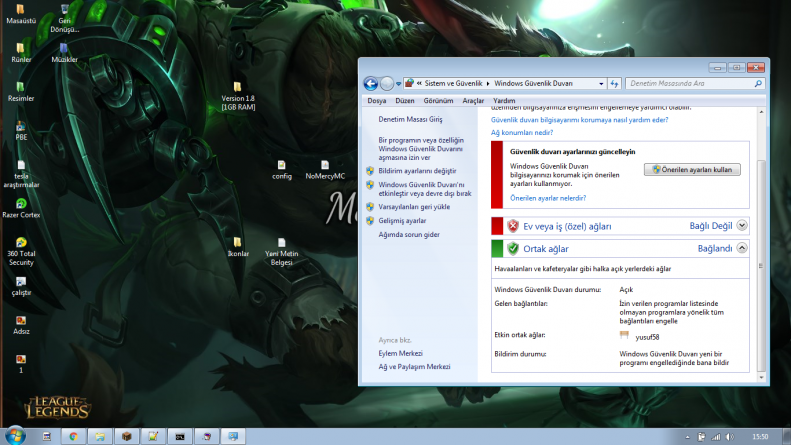Click Varsayılanları geri yükle
This screenshot has height=445, width=791.
click(414, 207)
